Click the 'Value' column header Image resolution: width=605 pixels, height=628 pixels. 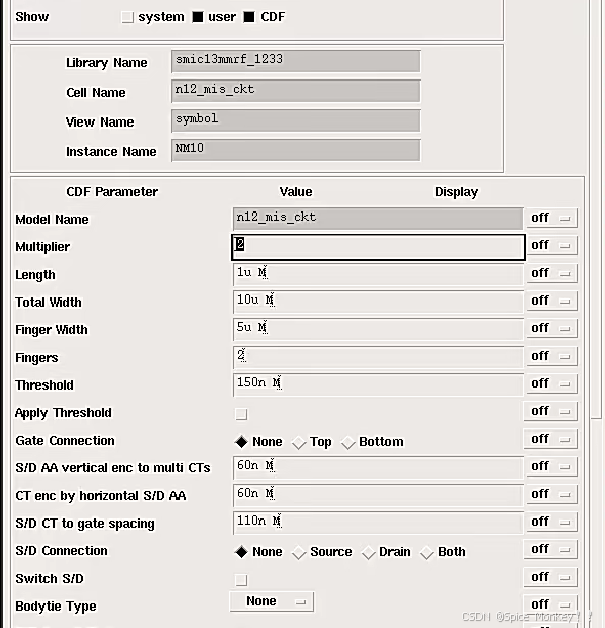coord(296,192)
